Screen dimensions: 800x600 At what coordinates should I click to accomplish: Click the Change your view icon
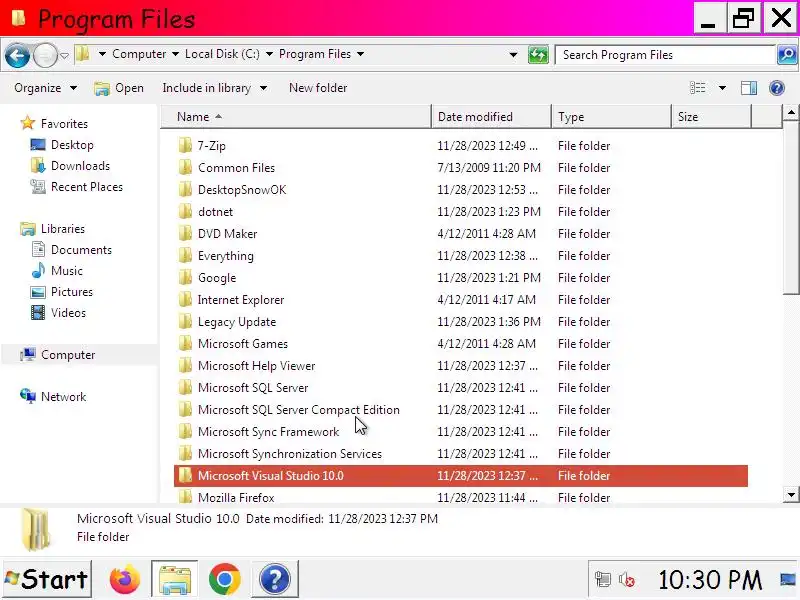697,88
